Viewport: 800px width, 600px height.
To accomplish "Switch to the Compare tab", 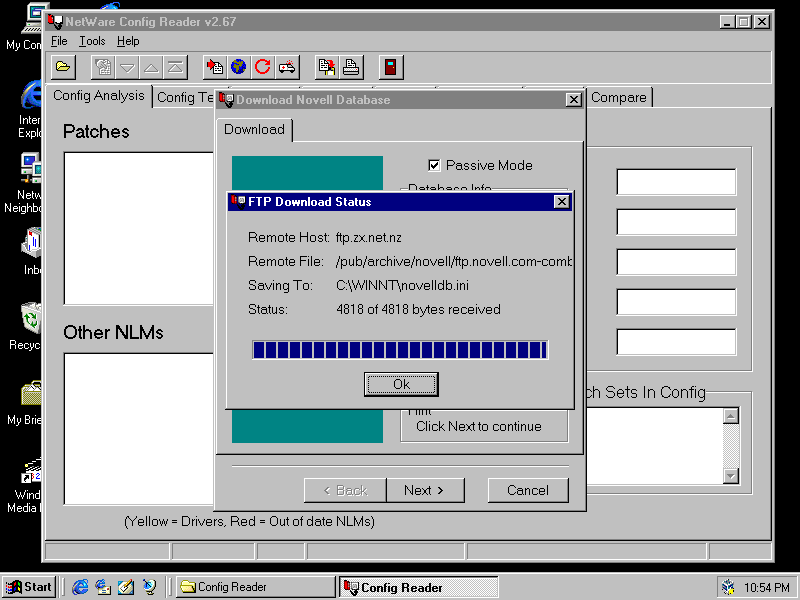I will click(x=618, y=97).
